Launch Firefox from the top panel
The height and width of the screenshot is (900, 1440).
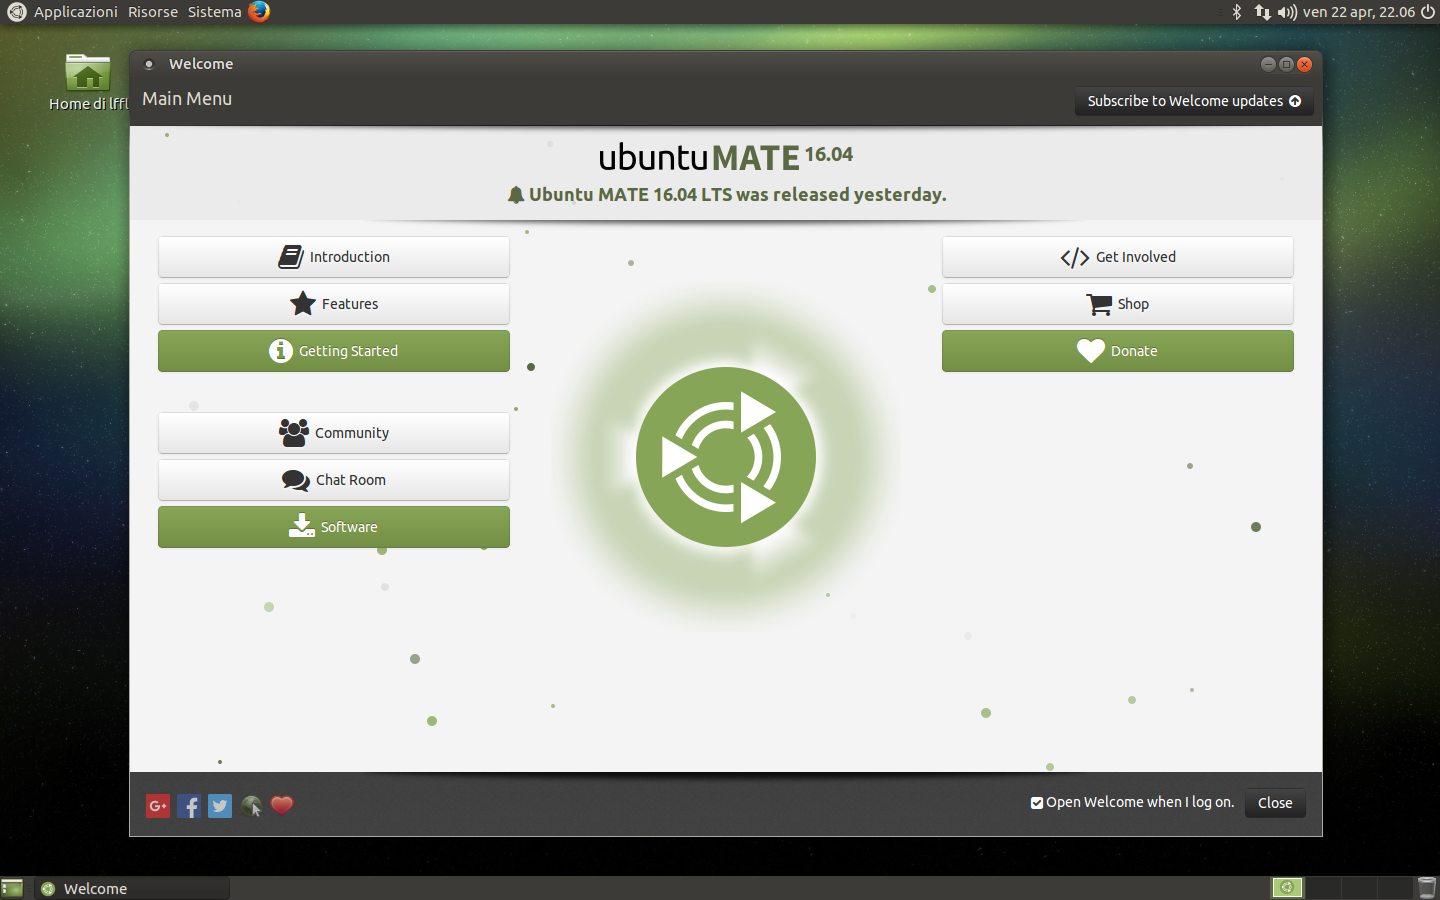tap(259, 12)
